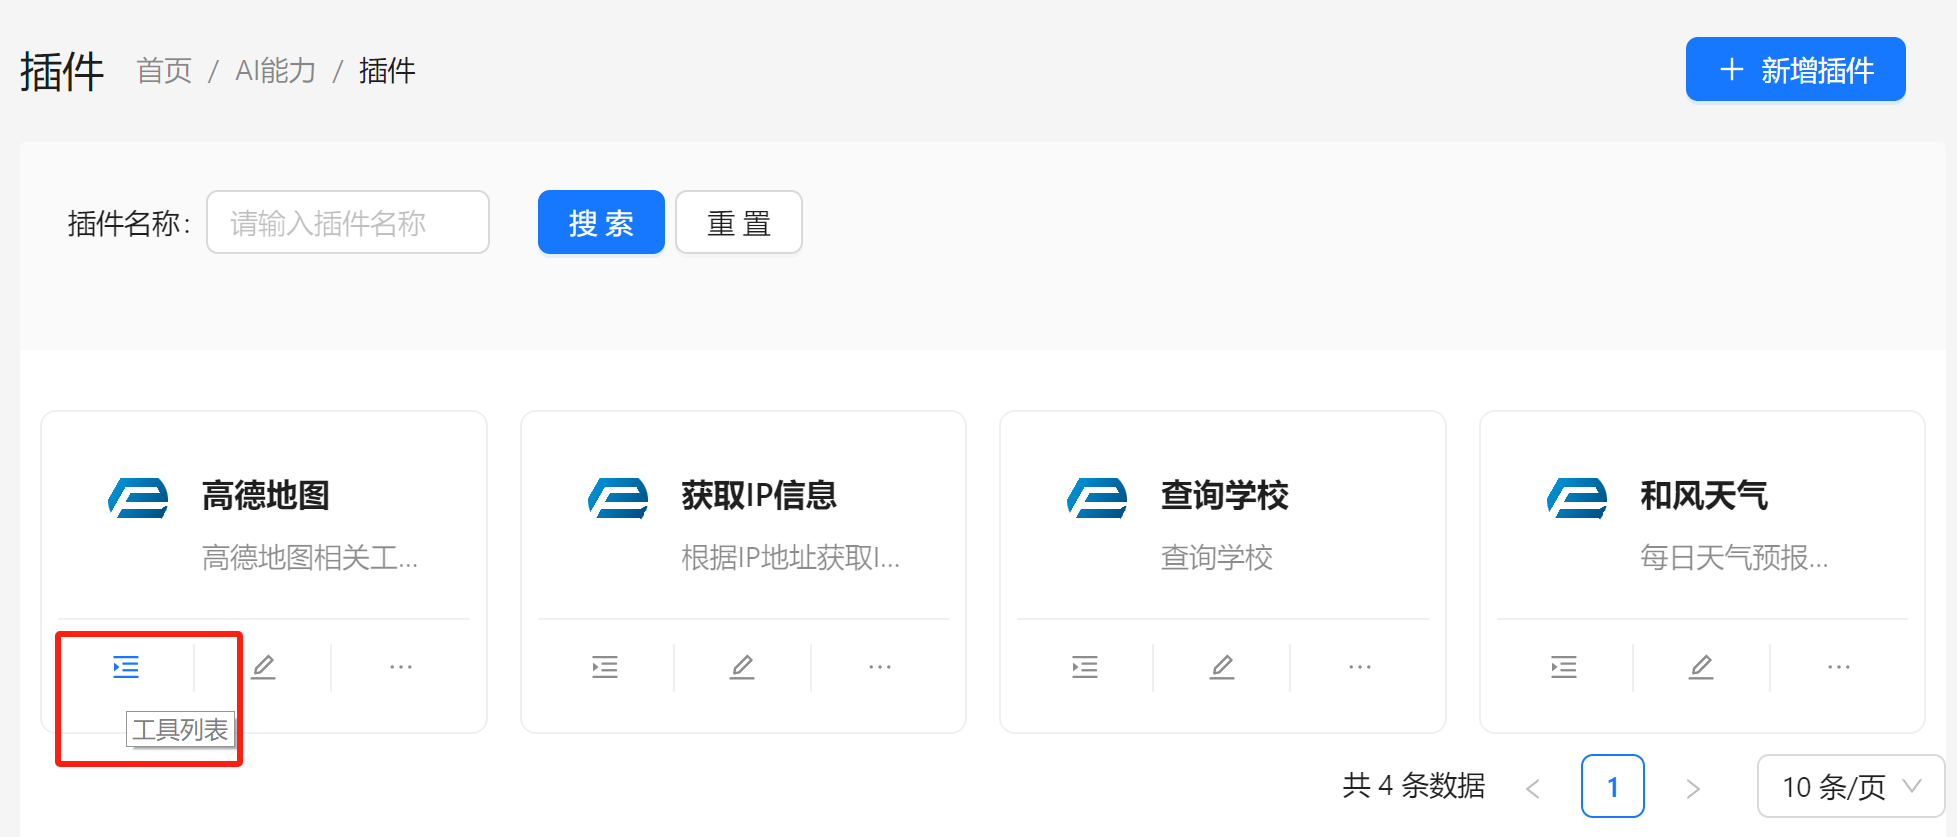The height and width of the screenshot is (837, 1957).
Task: Edit the 和风天气 plugin
Action: (x=1701, y=667)
